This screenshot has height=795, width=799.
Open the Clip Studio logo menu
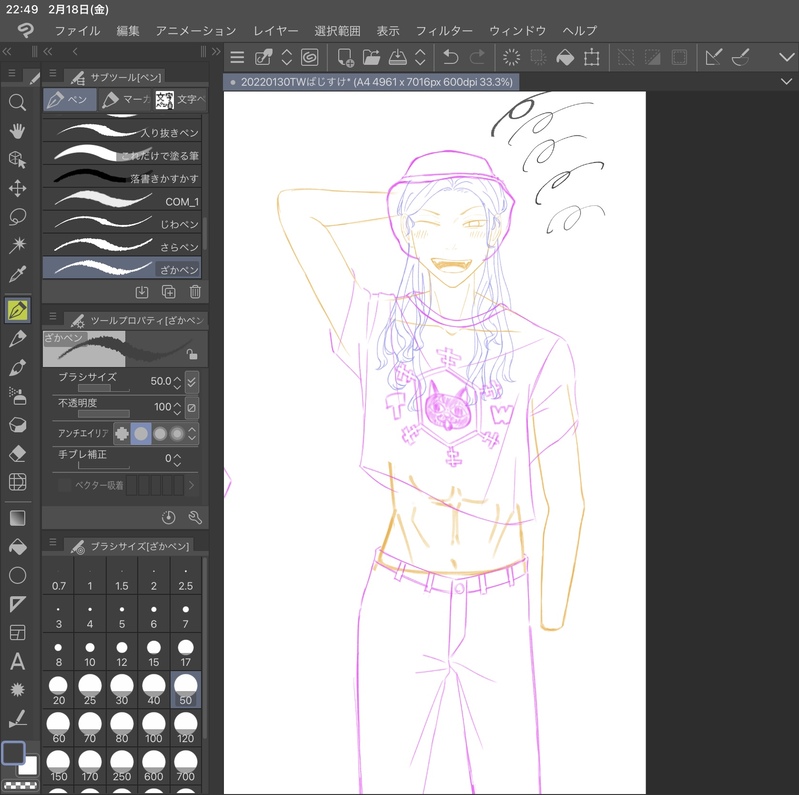(x=25, y=31)
